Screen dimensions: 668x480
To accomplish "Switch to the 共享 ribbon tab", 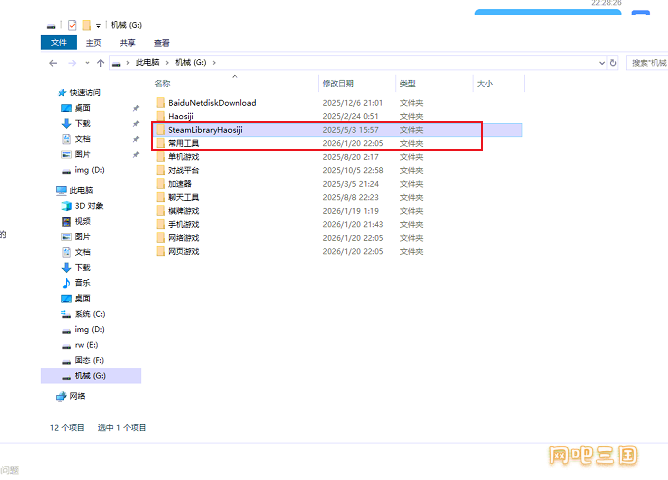I will tap(127, 43).
